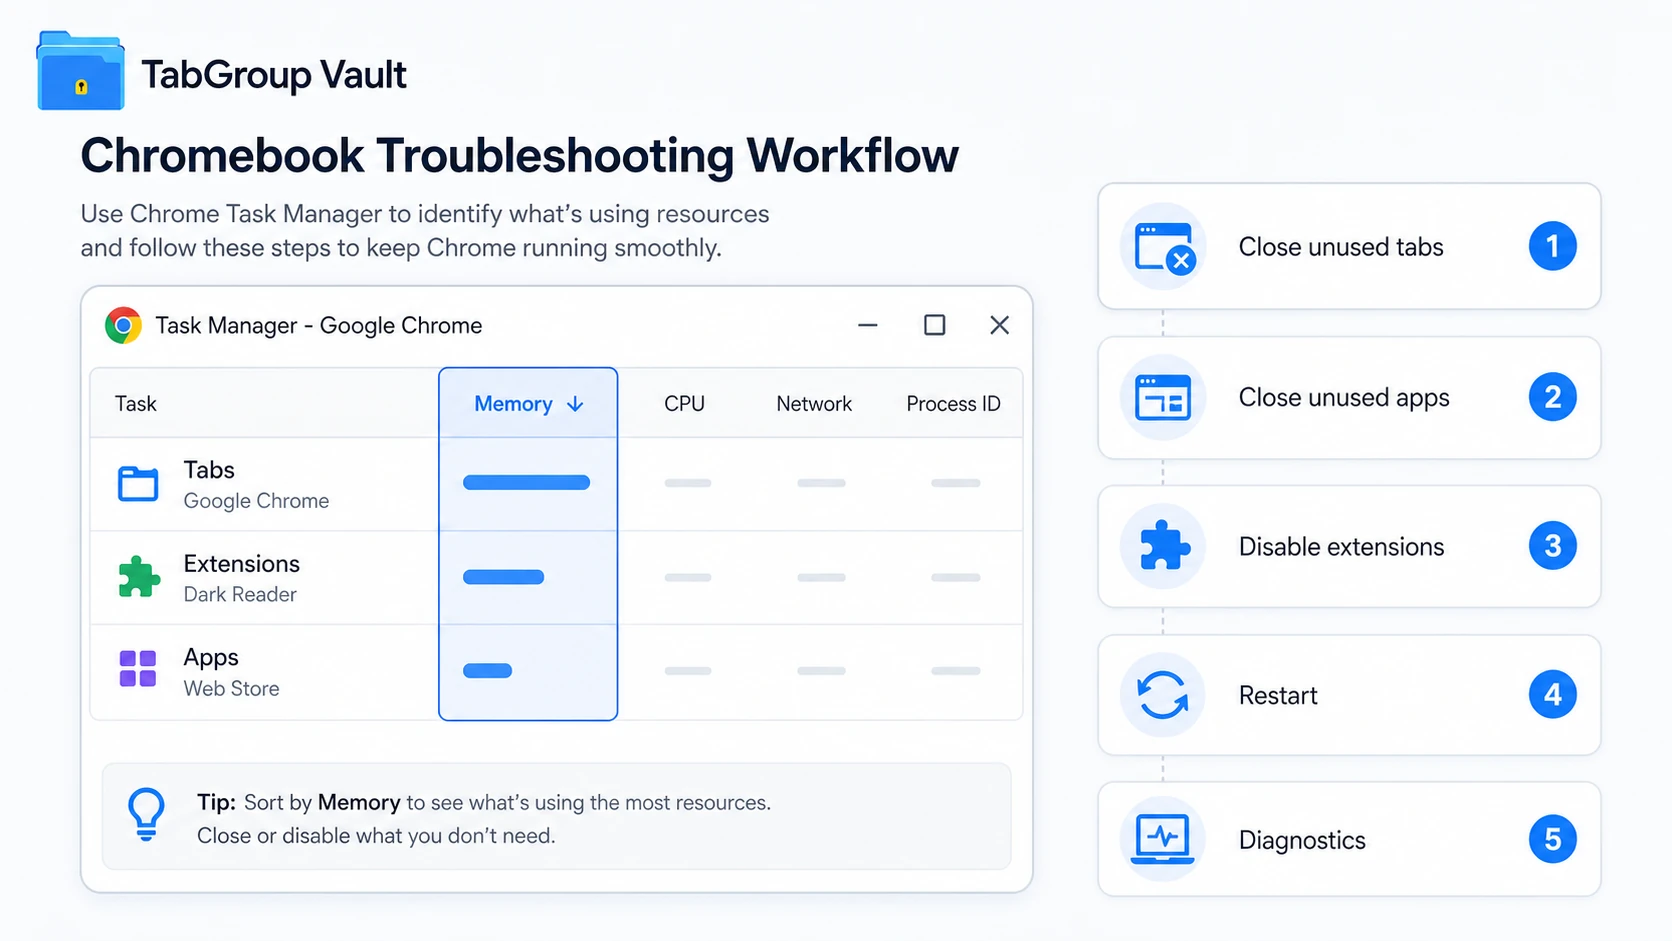The height and width of the screenshot is (941, 1672).
Task: Click the Tabs folder icon in task list
Action: (138, 483)
